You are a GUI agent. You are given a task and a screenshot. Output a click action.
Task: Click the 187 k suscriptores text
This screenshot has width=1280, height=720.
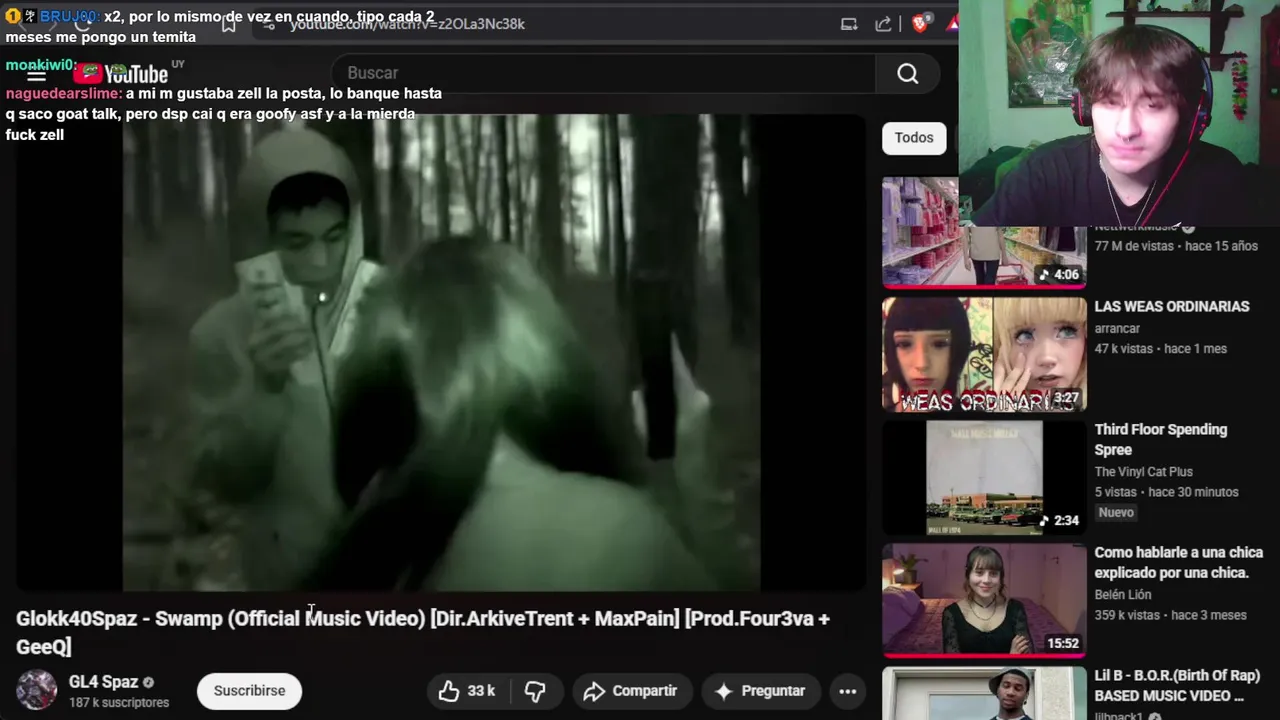coord(119,703)
